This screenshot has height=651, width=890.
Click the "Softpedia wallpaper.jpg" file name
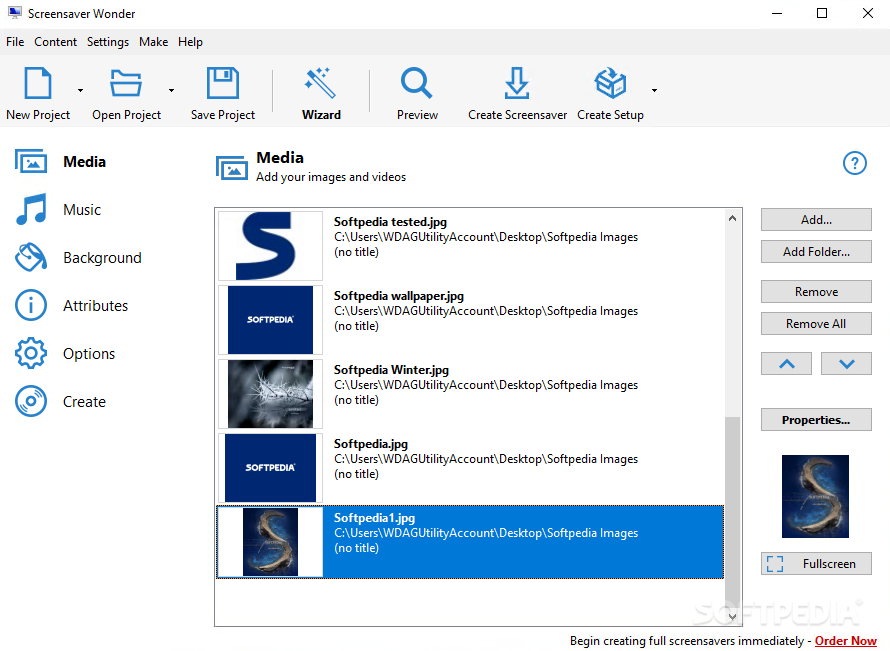click(398, 296)
